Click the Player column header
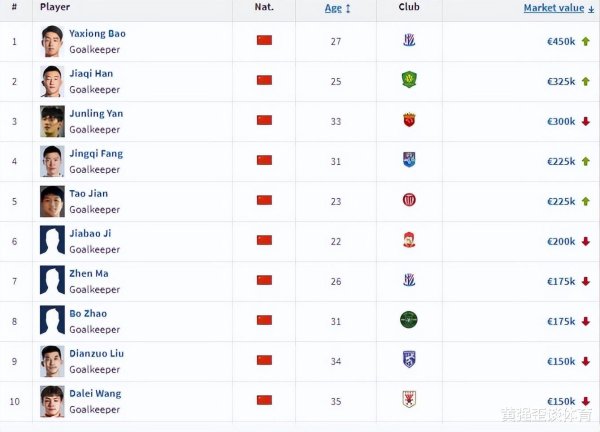 pyautogui.click(x=55, y=7)
